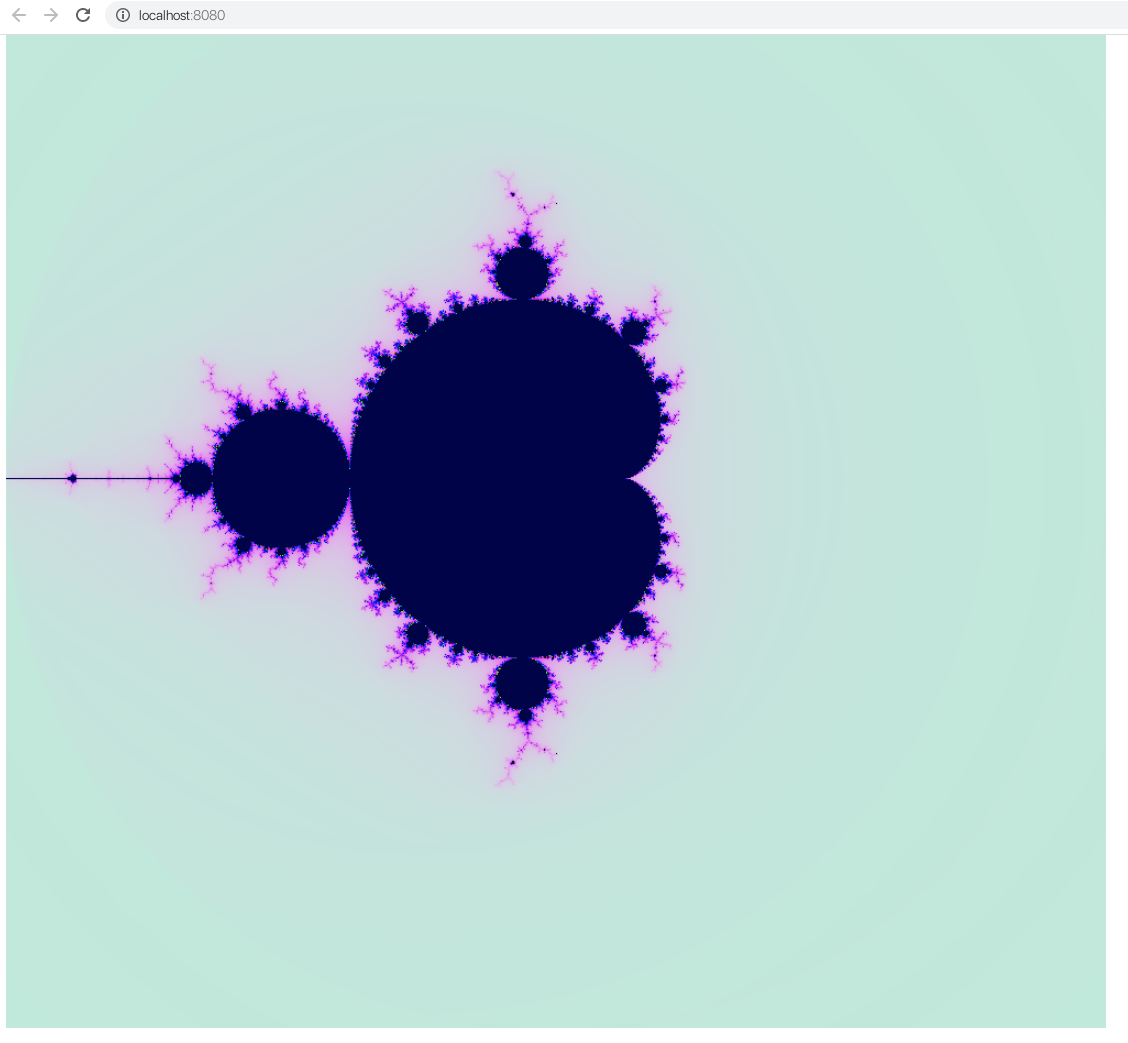Click the localhost:8080 URL text
The image size is (1128, 1043).
point(180,15)
